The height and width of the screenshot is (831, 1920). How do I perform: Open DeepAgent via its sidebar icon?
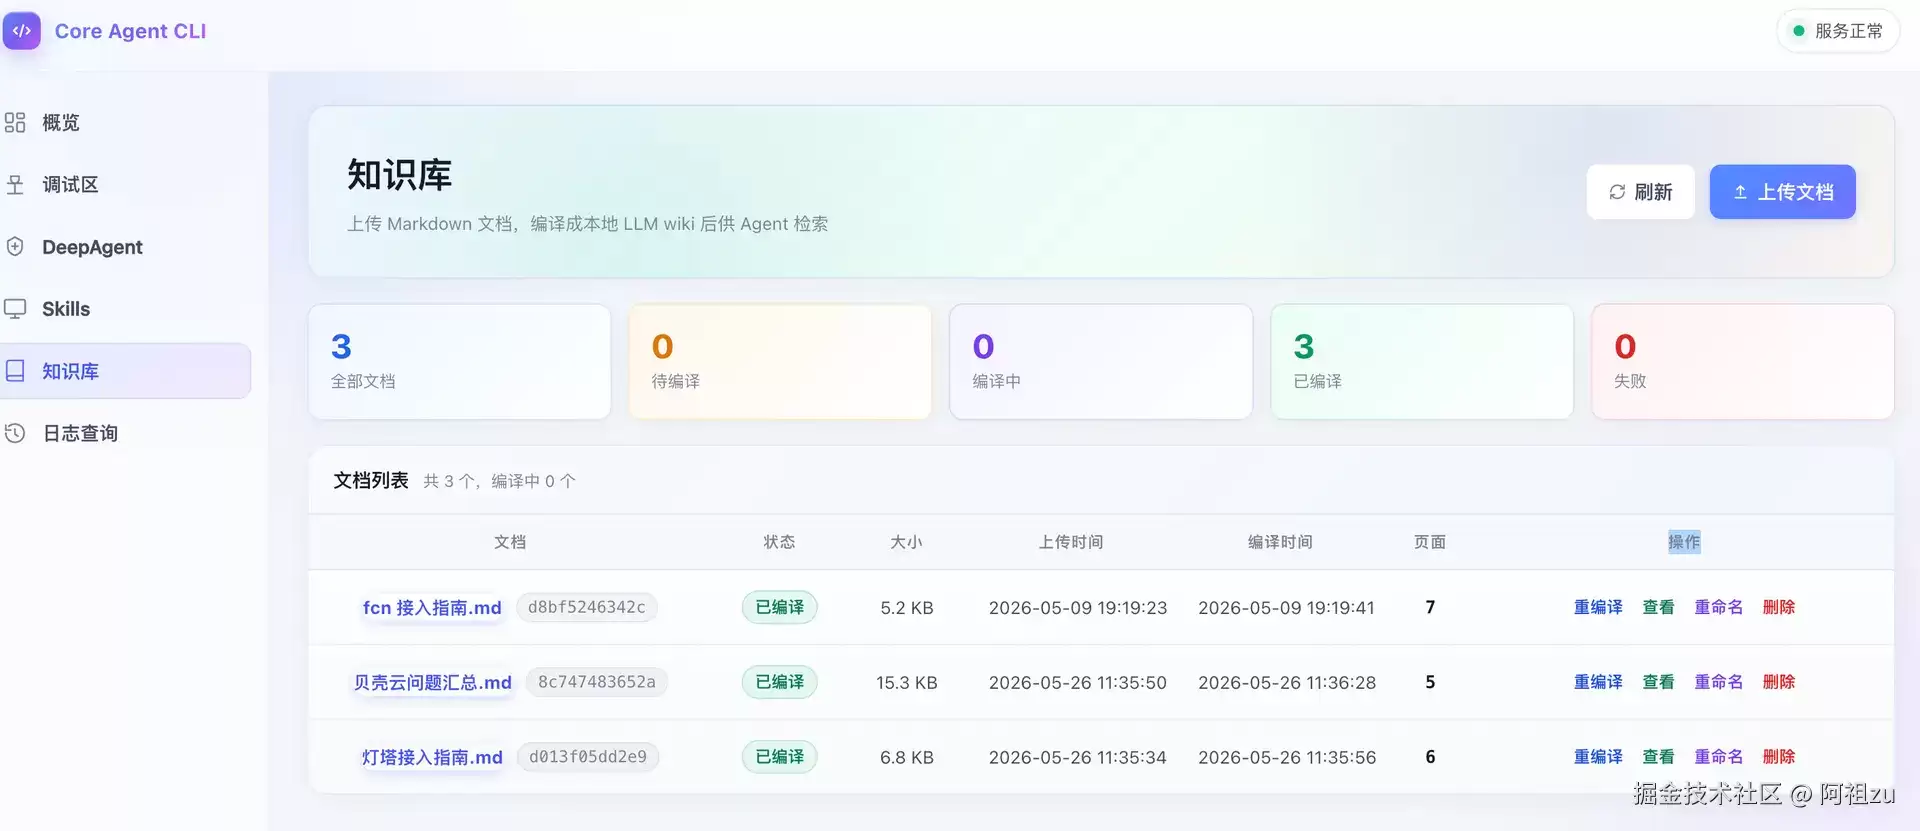pyautogui.click(x=15, y=246)
